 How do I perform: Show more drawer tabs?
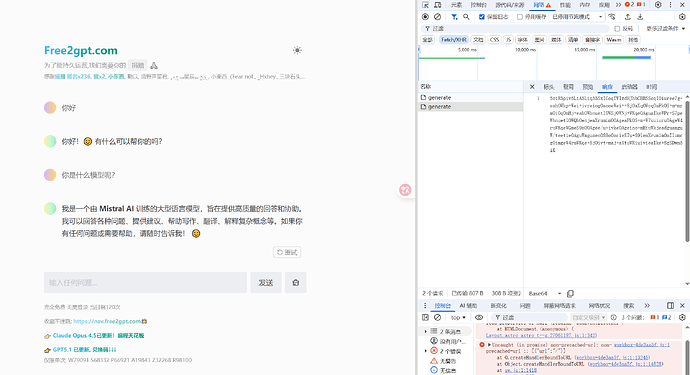coord(647,305)
